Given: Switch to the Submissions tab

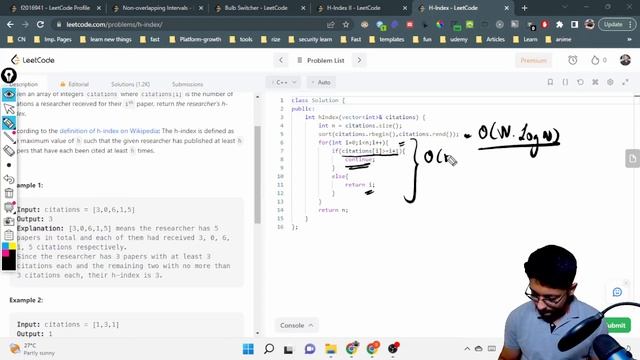Looking at the screenshot, I should pyautogui.click(x=187, y=84).
